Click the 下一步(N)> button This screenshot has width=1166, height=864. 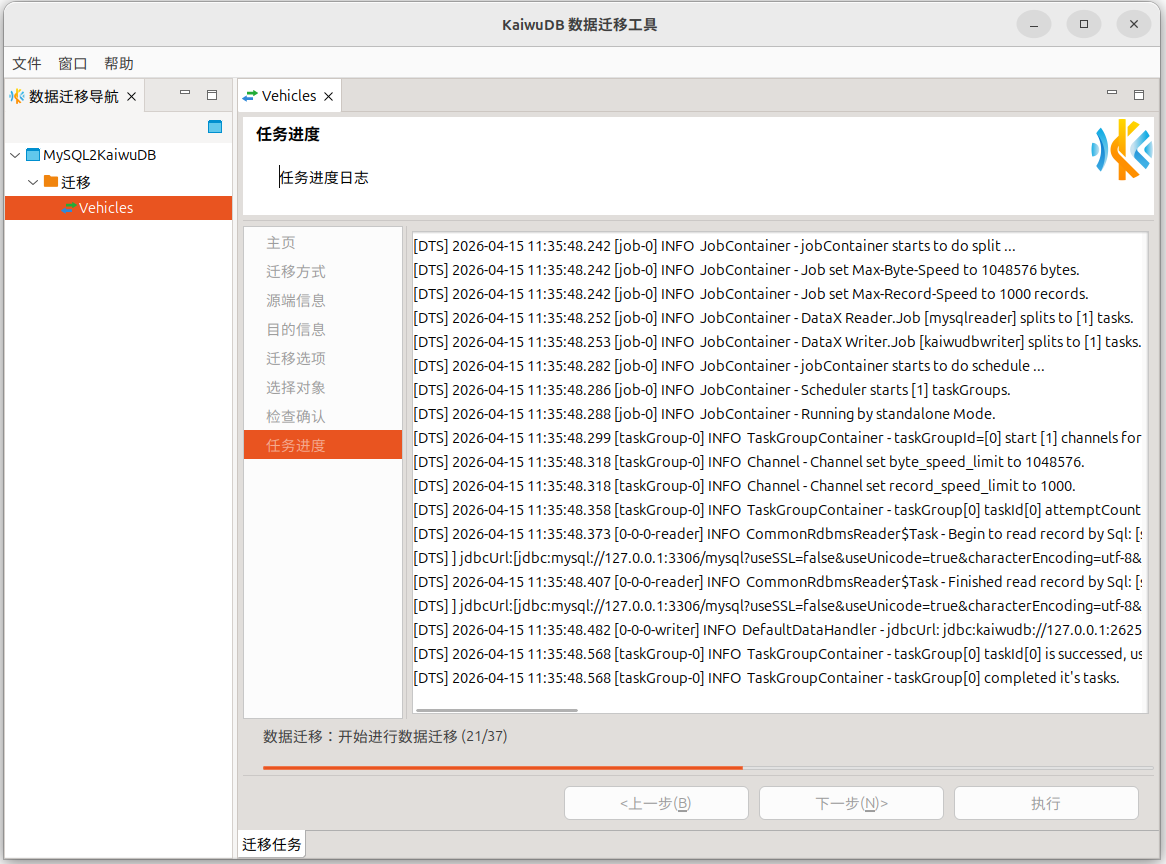click(x=851, y=803)
